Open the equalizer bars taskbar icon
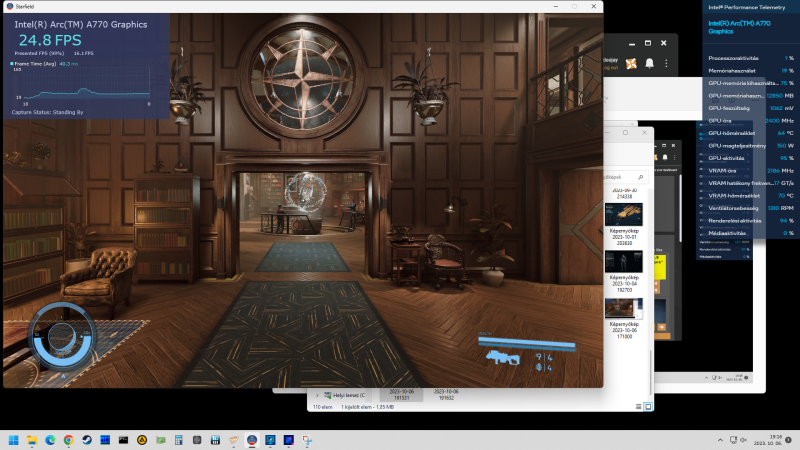 pos(215,440)
